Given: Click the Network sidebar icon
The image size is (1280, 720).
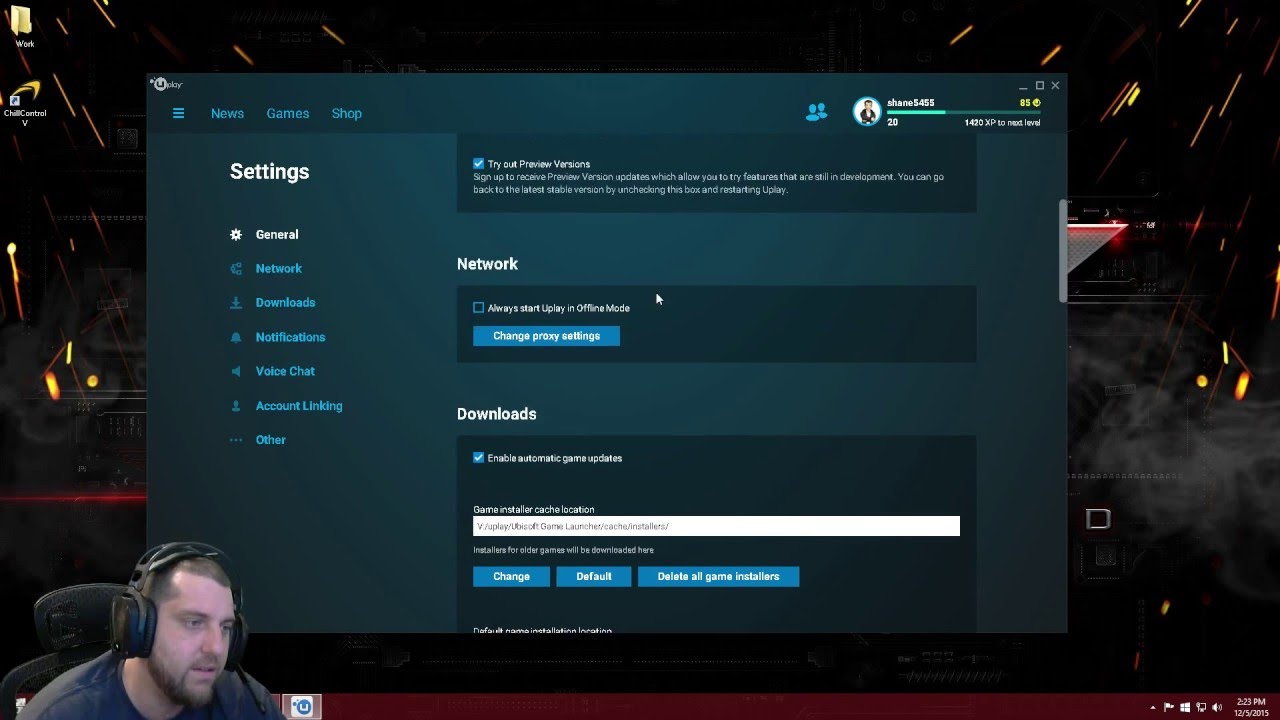Looking at the screenshot, I should tap(236, 269).
